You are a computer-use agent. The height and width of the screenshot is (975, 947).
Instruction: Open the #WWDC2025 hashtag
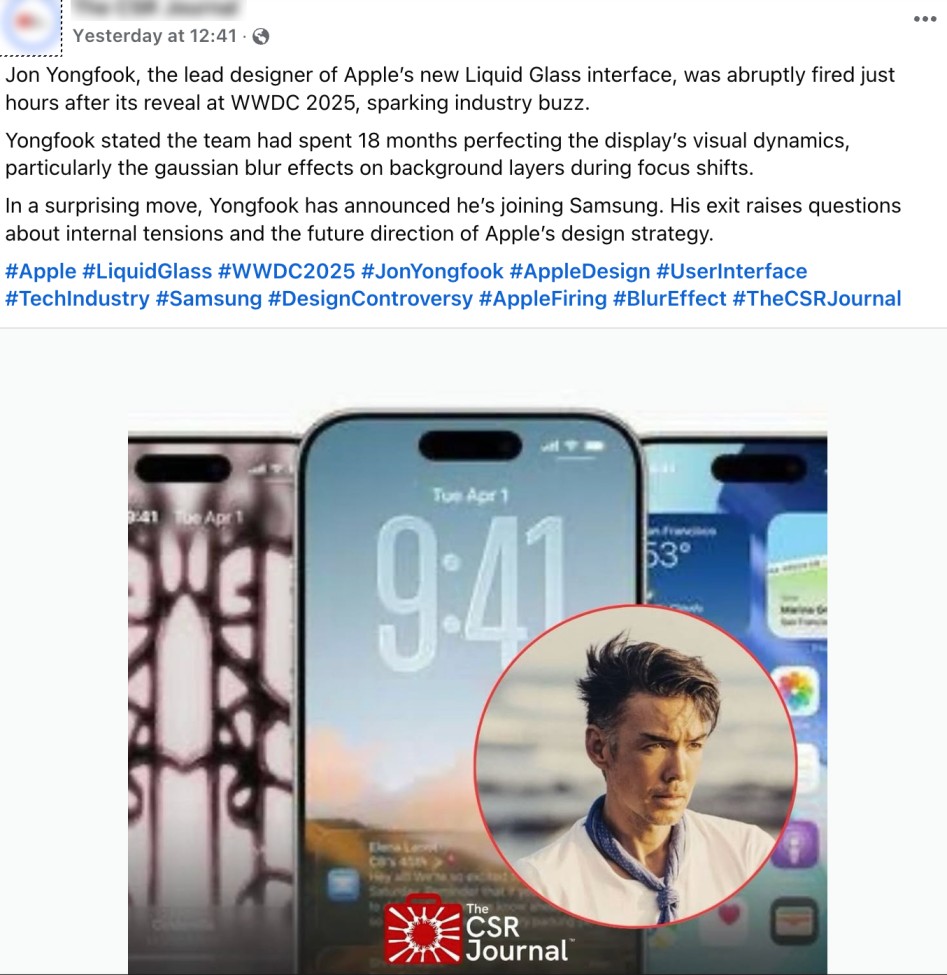pyautogui.click(x=287, y=271)
